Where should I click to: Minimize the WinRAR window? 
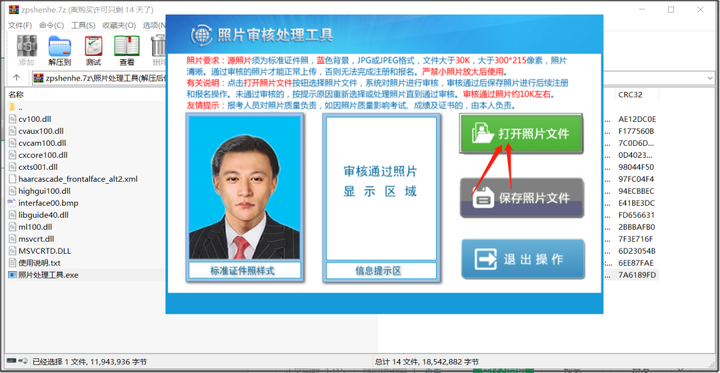641,10
